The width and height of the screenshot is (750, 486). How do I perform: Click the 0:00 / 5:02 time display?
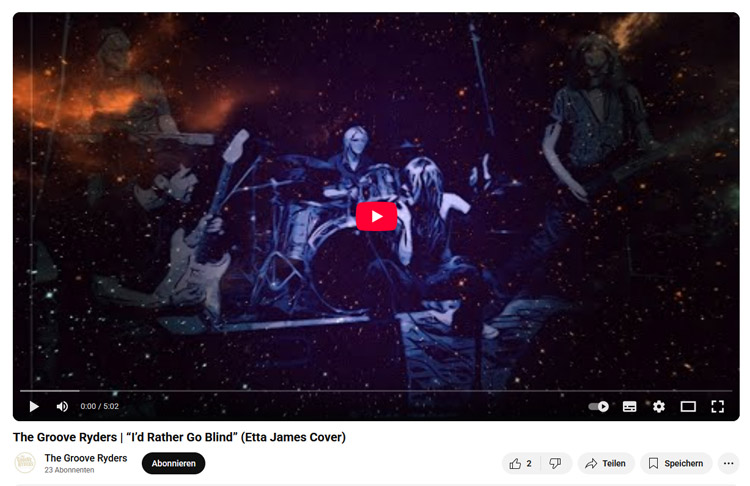click(99, 407)
